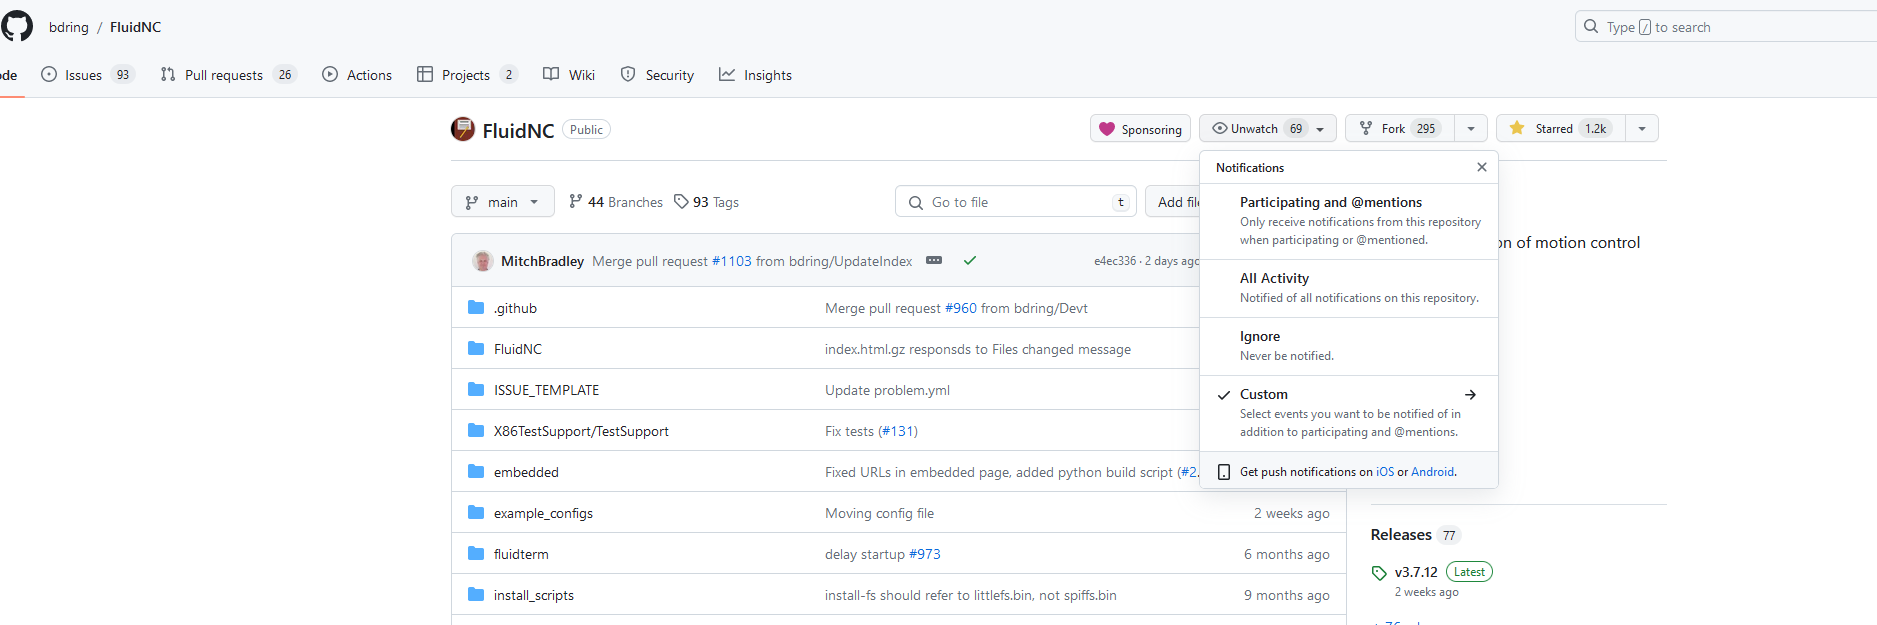The image size is (1877, 625).
Task: Open the Security tab
Action: tap(657, 75)
